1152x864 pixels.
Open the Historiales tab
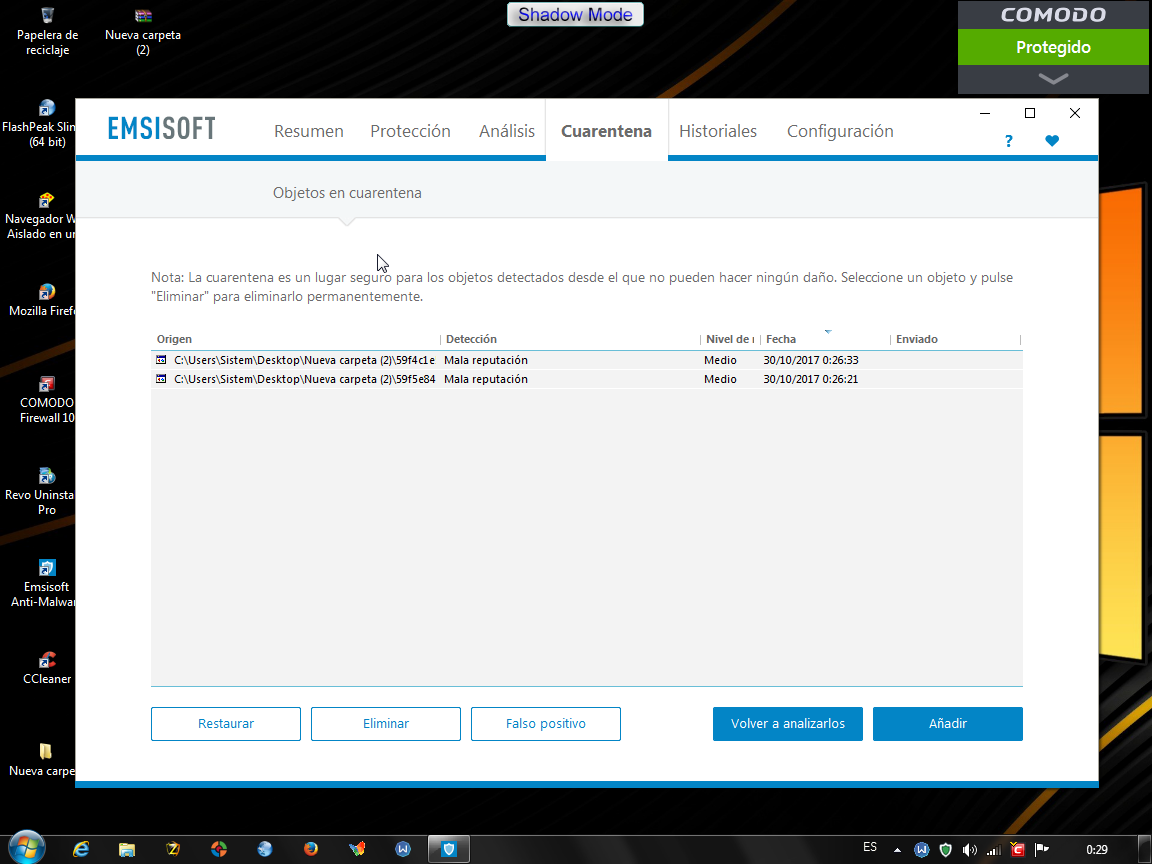coord(718,131)
